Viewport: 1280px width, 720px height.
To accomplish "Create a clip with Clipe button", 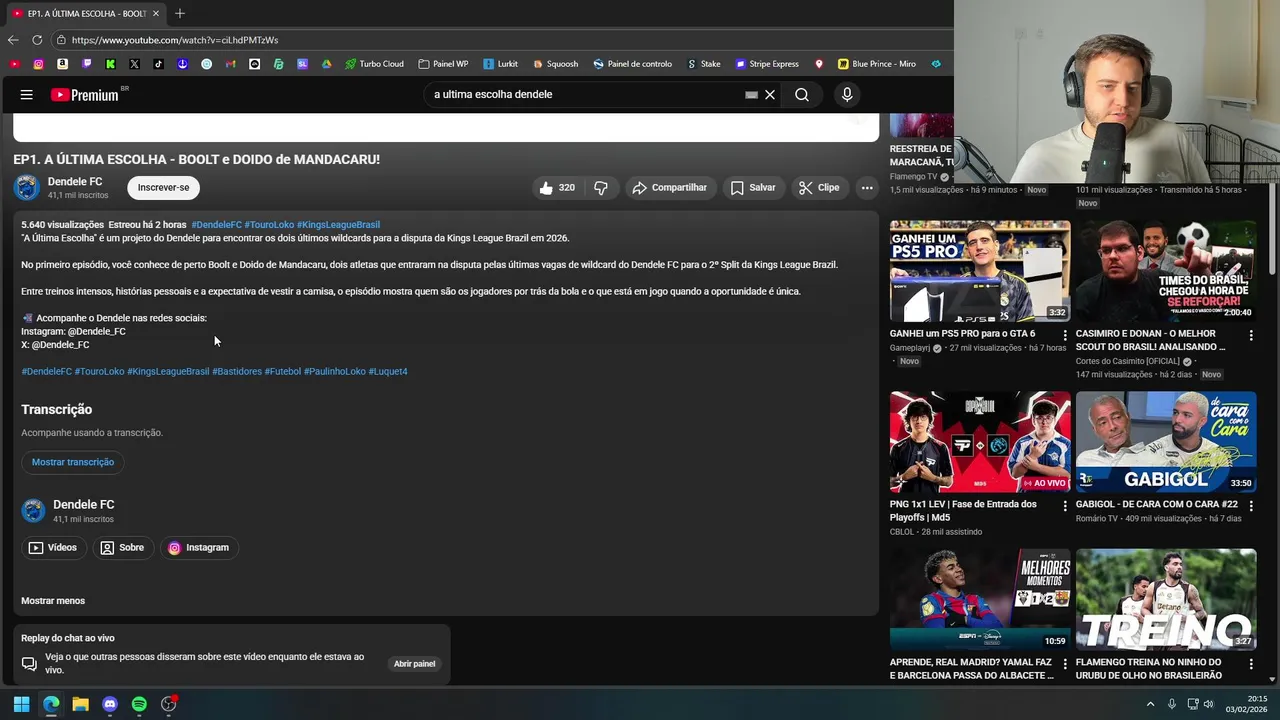I will (818, 188).
